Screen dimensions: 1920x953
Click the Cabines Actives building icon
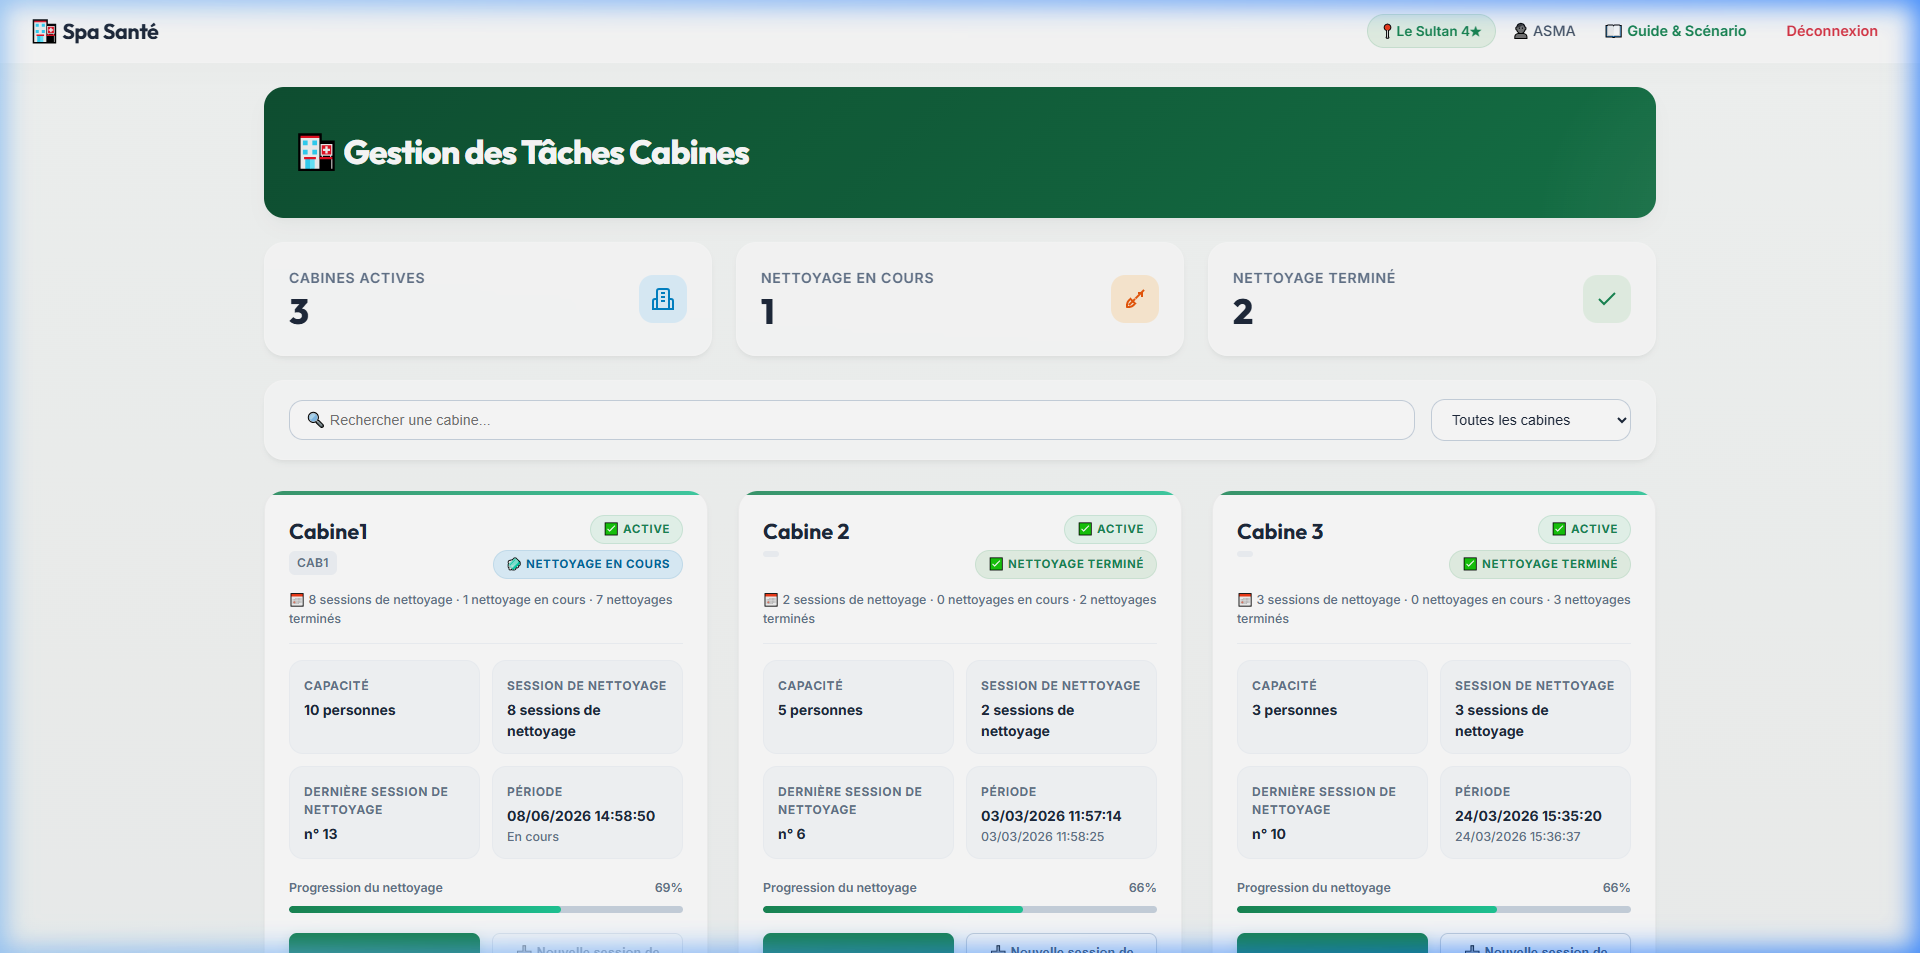pos(663,299)
